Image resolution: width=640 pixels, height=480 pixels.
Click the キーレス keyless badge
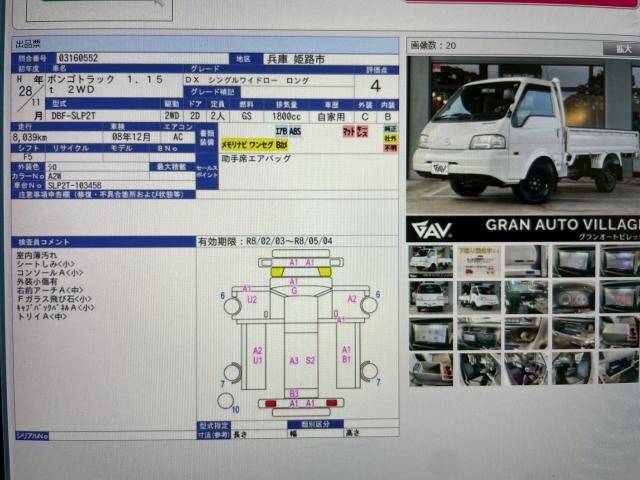[361, 131]
